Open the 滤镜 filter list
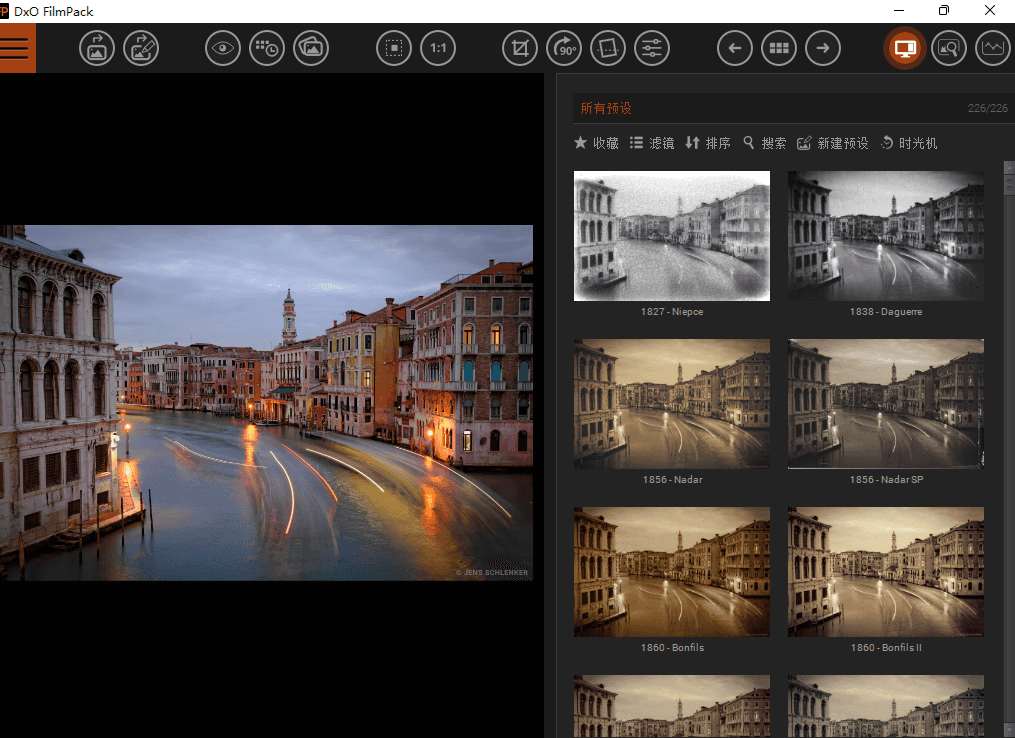This screenshot has width=1015, height=738. [652, 143]
